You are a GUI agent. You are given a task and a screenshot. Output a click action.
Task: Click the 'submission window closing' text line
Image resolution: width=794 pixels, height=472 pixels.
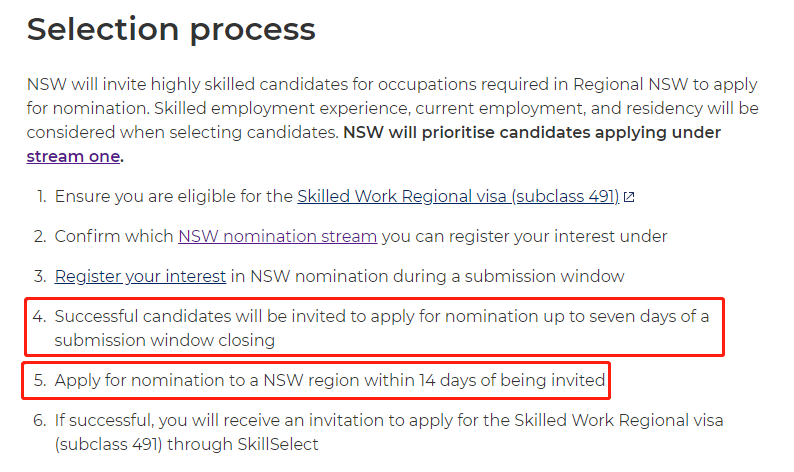click(165, 340)
